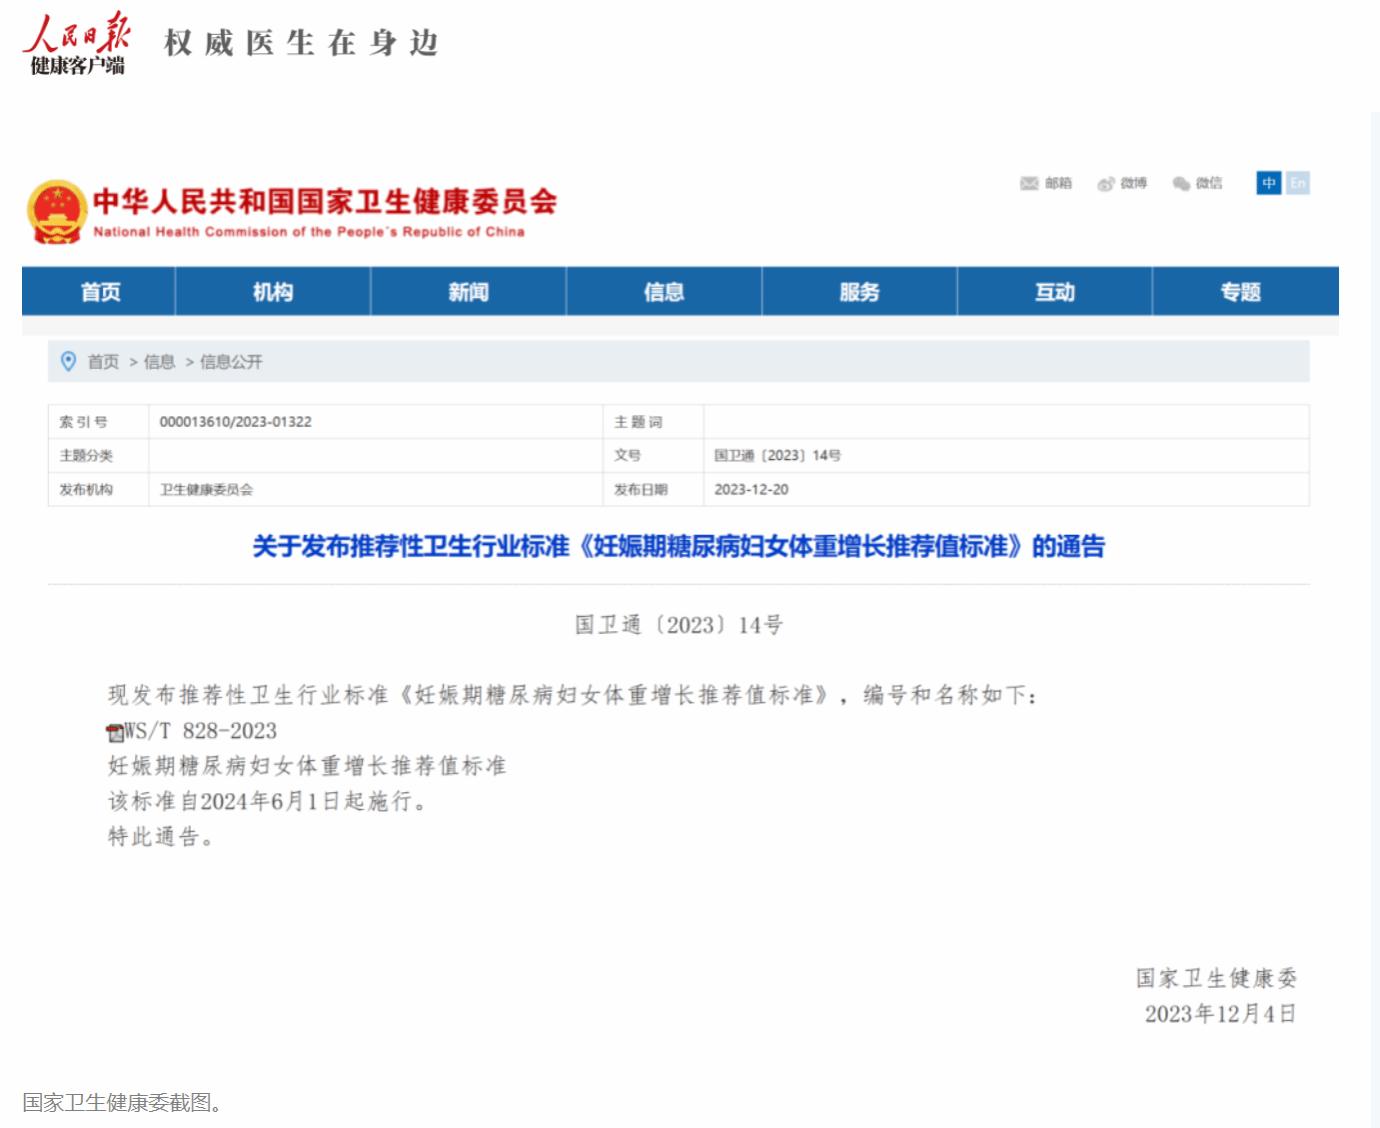Click the People's Daily Health client logo
The image size is (1380, 1128).
(77, 45)
